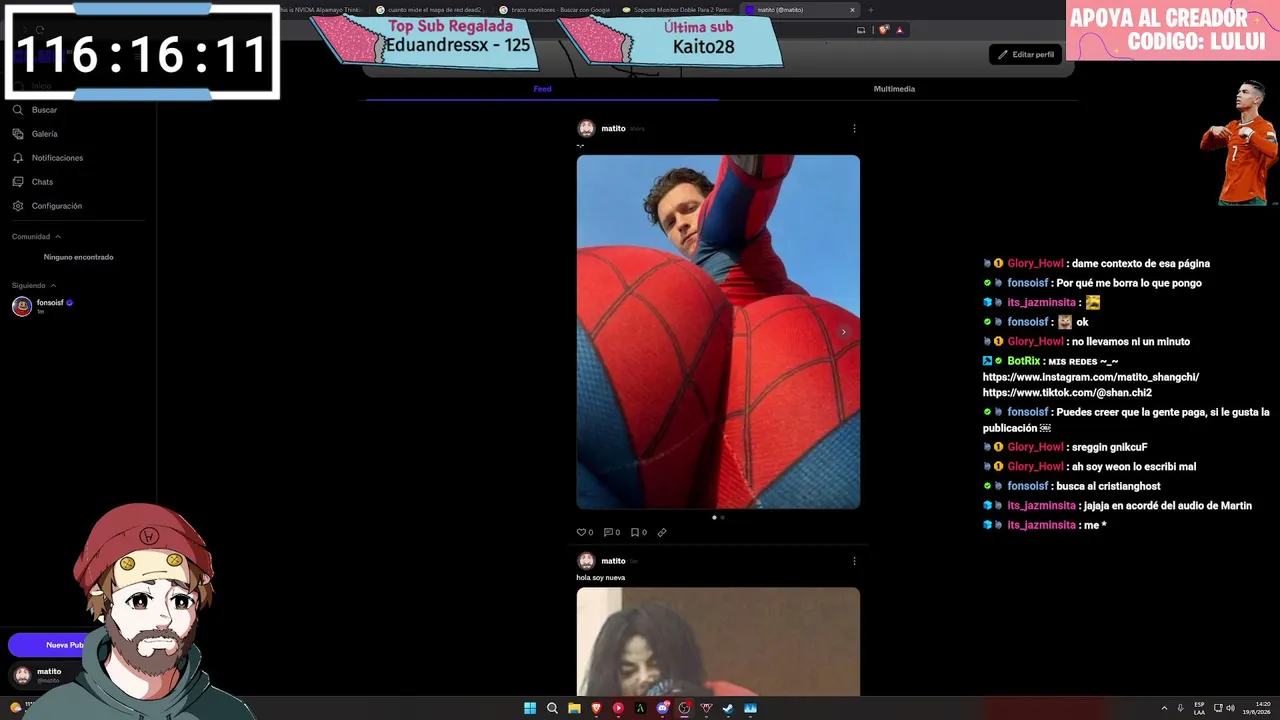The image size is (1280, 720).
Task: Show hidden system tray icons
Action: click(x=1164, y=708)
